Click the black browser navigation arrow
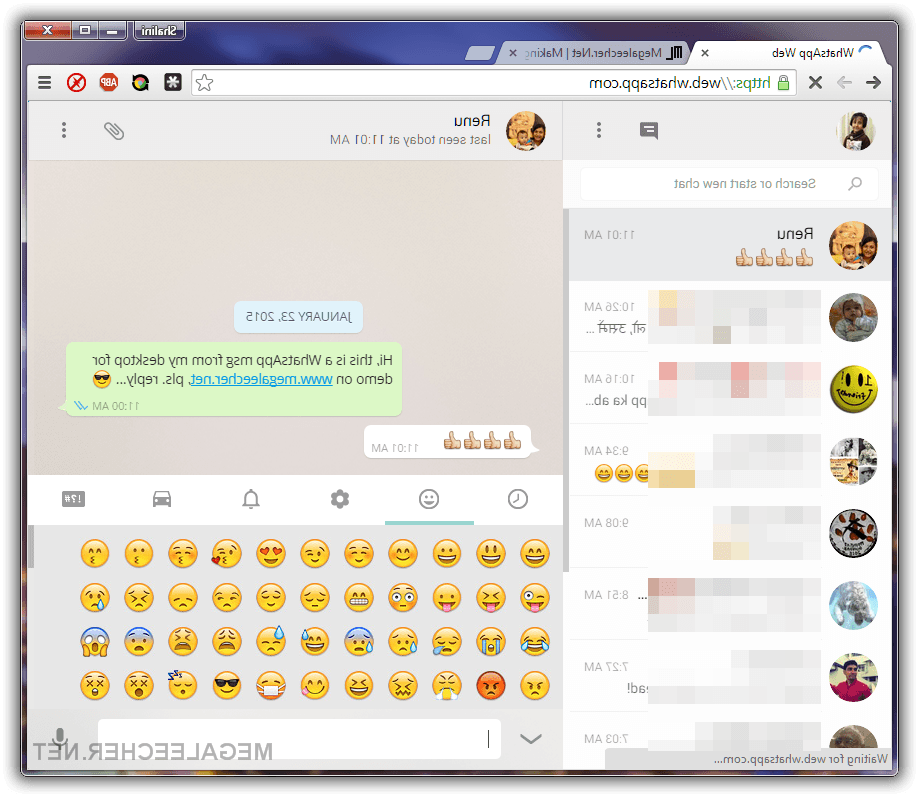919x797 pixels. click(x=873, y=83)
